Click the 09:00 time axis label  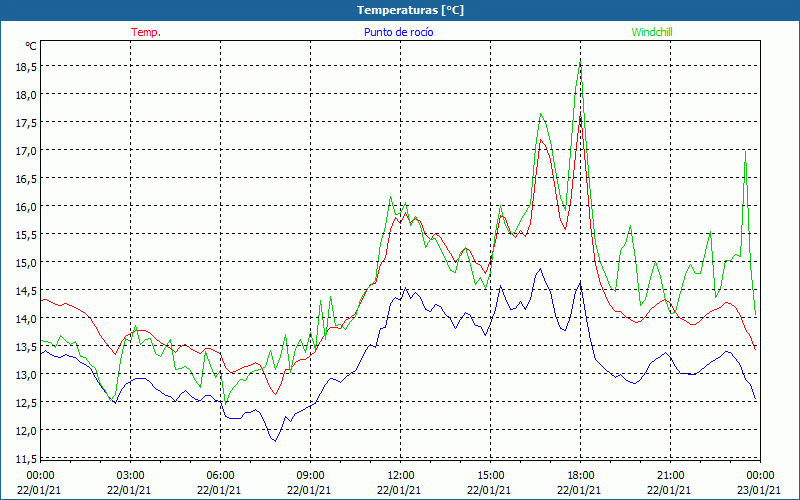click(311, 476)
